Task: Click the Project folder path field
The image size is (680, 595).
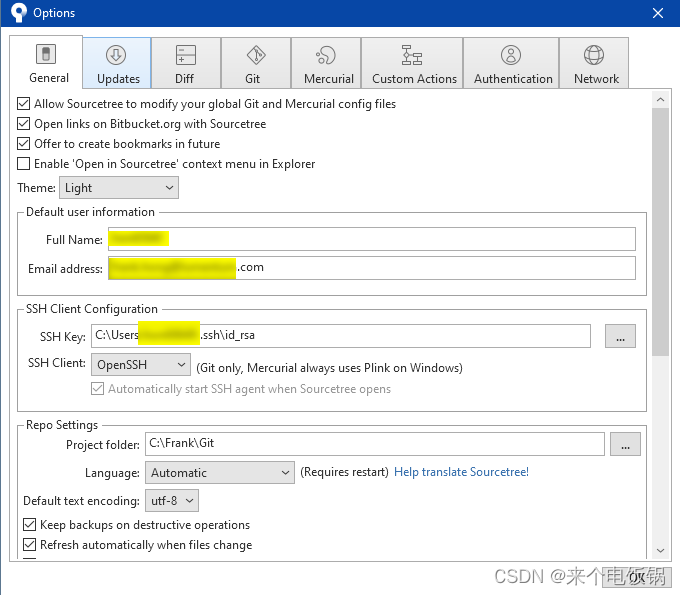Action: click(375, 444)
